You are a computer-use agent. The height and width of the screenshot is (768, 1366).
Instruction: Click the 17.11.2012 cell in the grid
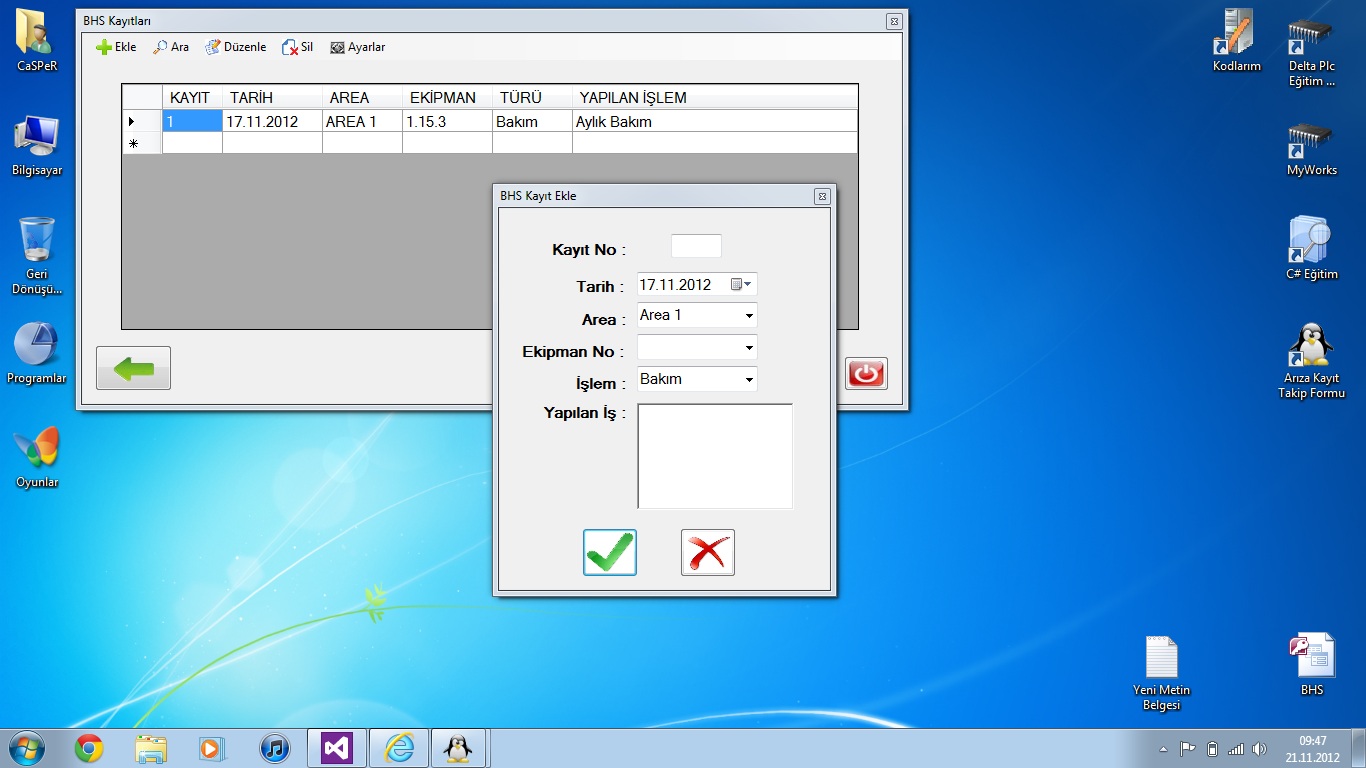tap(272, 121)
